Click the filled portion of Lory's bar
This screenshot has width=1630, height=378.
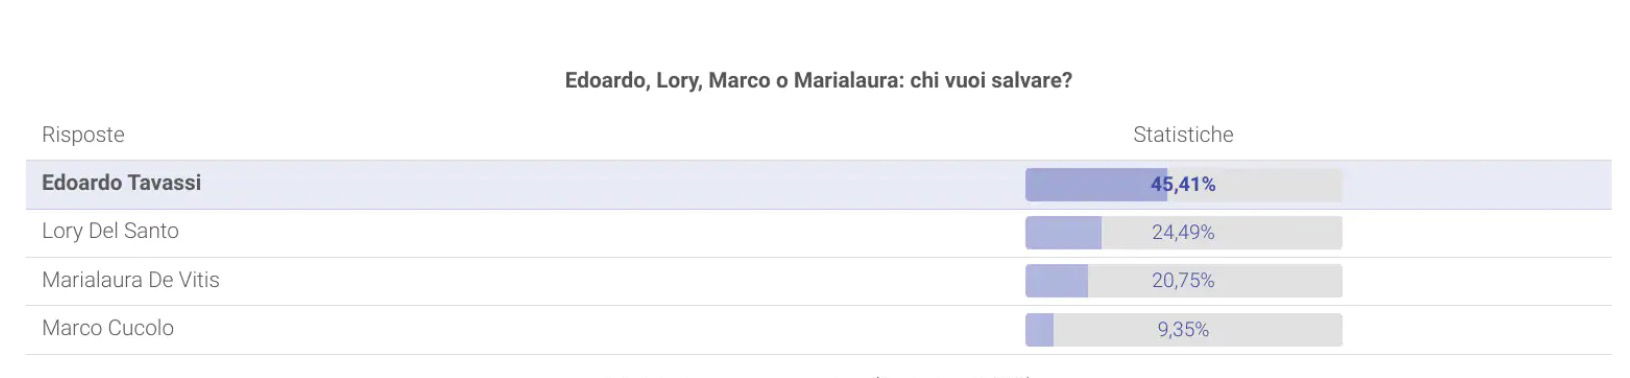click(x=1063, y=233)
